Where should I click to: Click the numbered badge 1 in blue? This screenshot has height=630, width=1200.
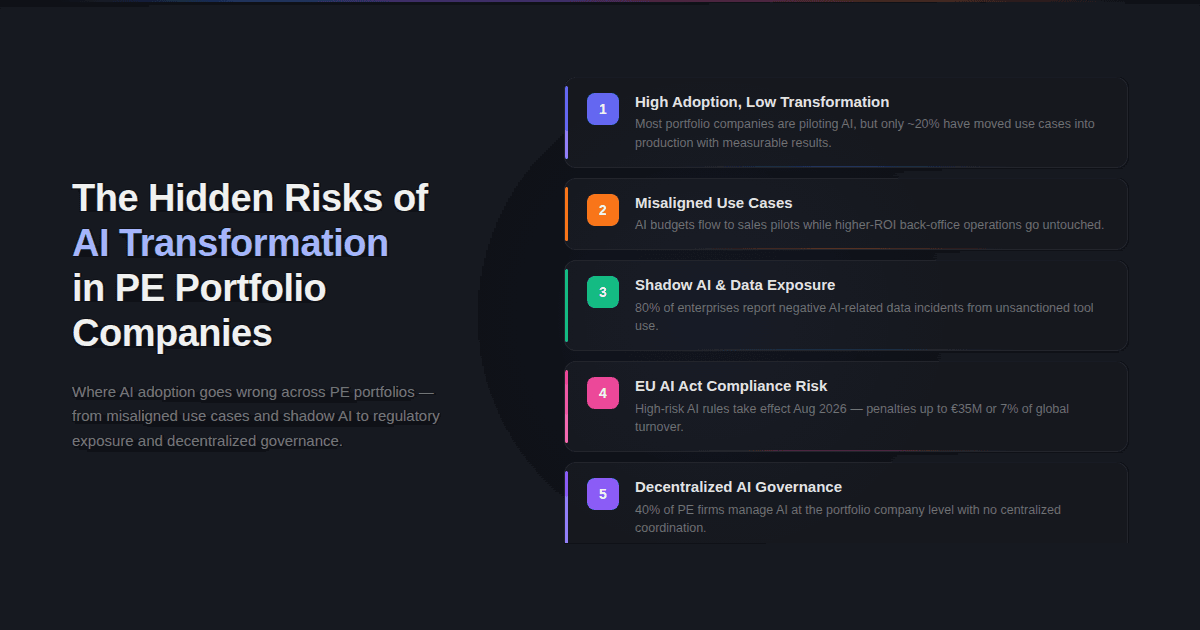pyautogui.click(x=602, y=108)
